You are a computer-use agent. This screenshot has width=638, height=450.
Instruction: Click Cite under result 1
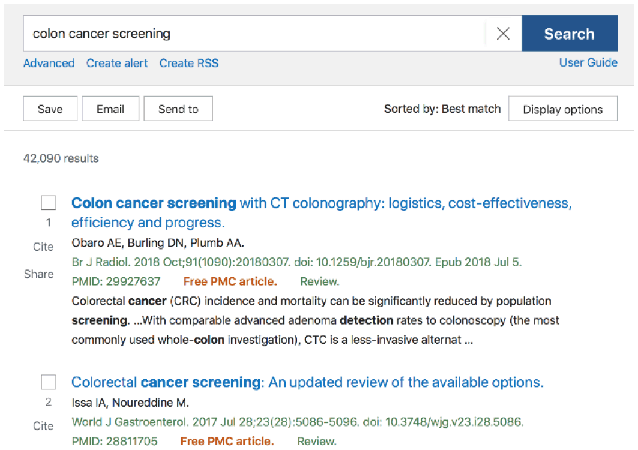[x=43, y=247]
